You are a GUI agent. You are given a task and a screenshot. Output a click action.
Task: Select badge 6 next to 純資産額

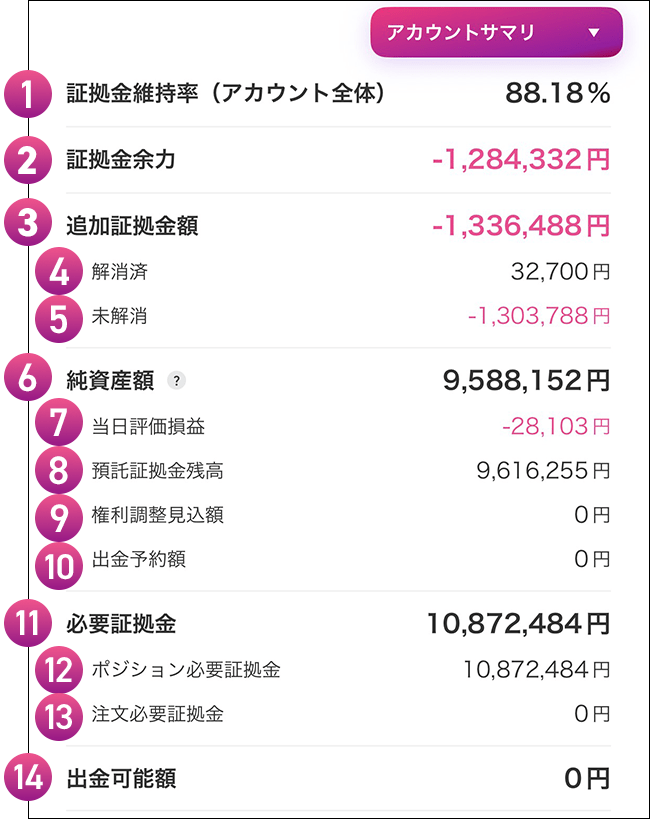coord(27,378)
